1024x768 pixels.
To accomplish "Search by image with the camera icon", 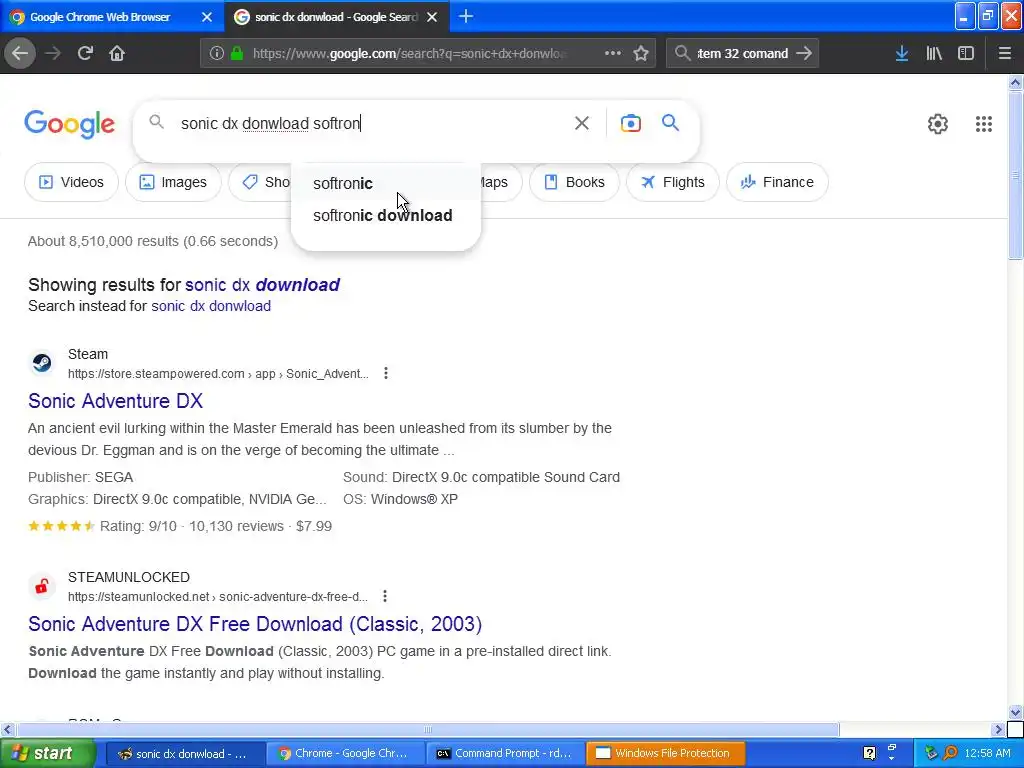I will [630, 123].
